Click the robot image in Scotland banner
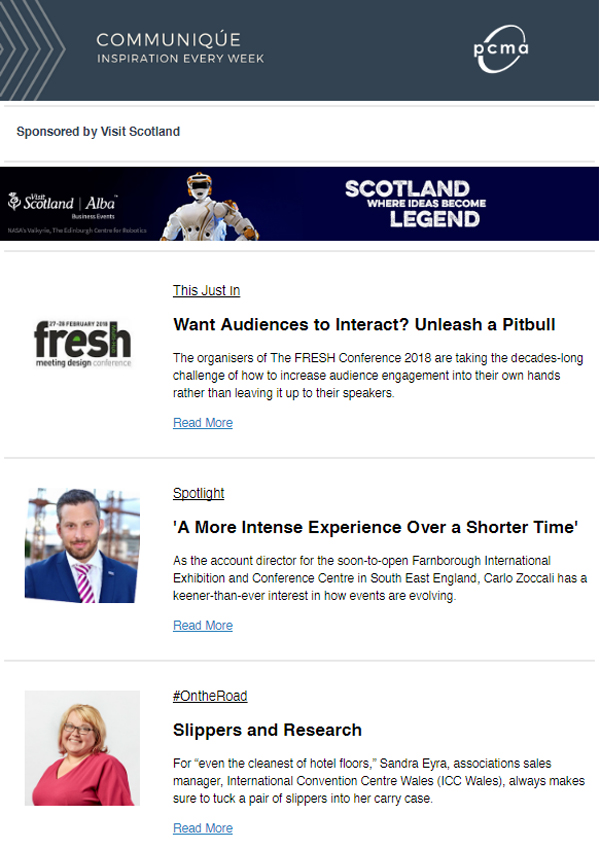Viewport: 600px width, 849px height. pyautogui.click(x=210, y=206)
